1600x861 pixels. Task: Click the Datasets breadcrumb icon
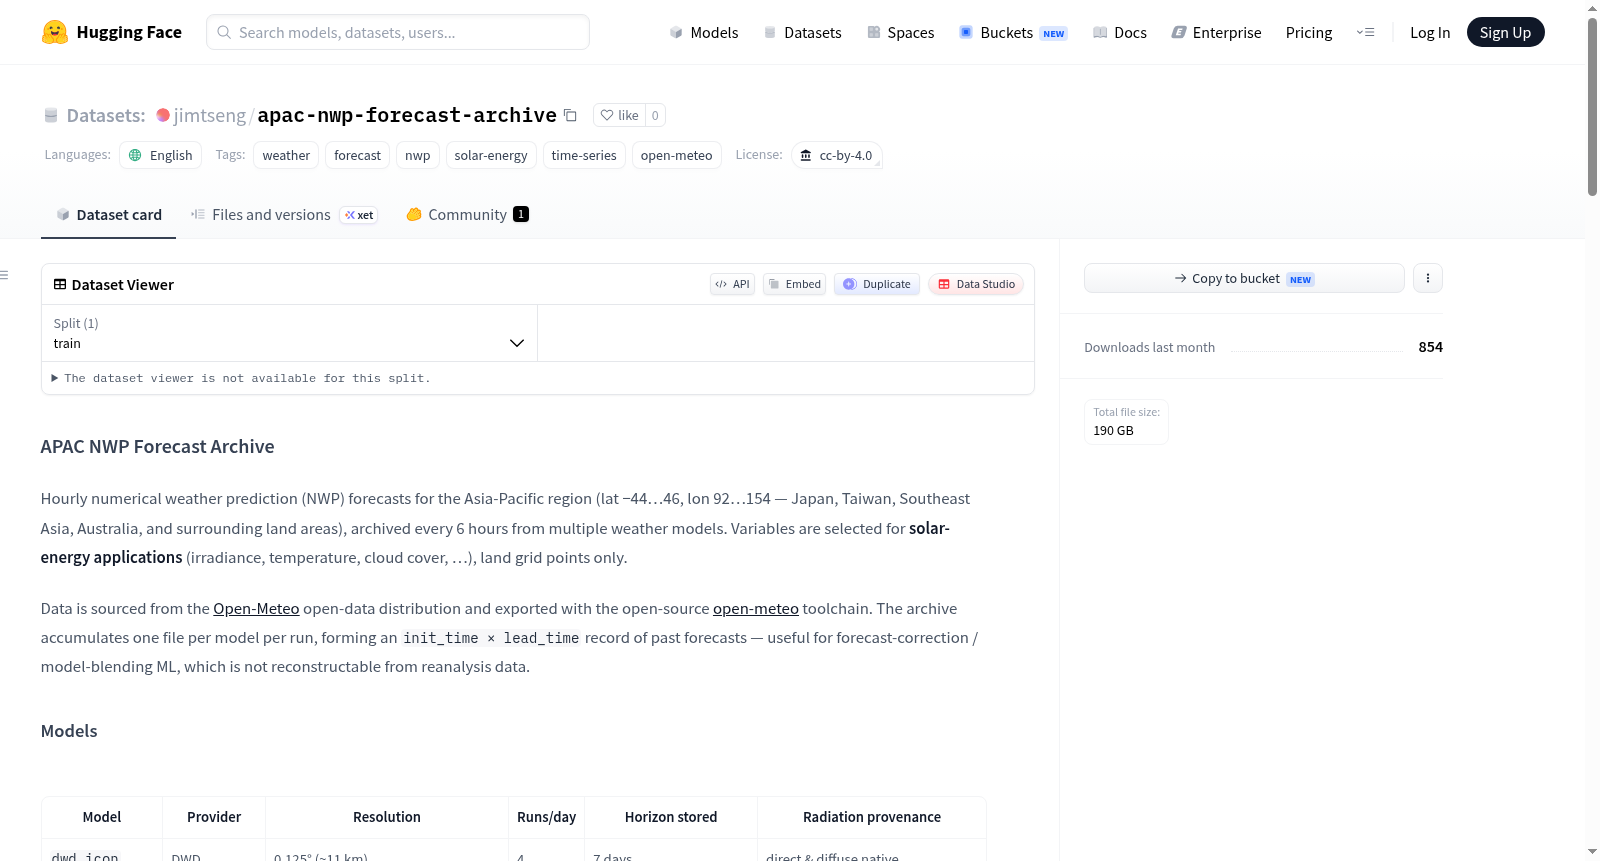[51, 115]
